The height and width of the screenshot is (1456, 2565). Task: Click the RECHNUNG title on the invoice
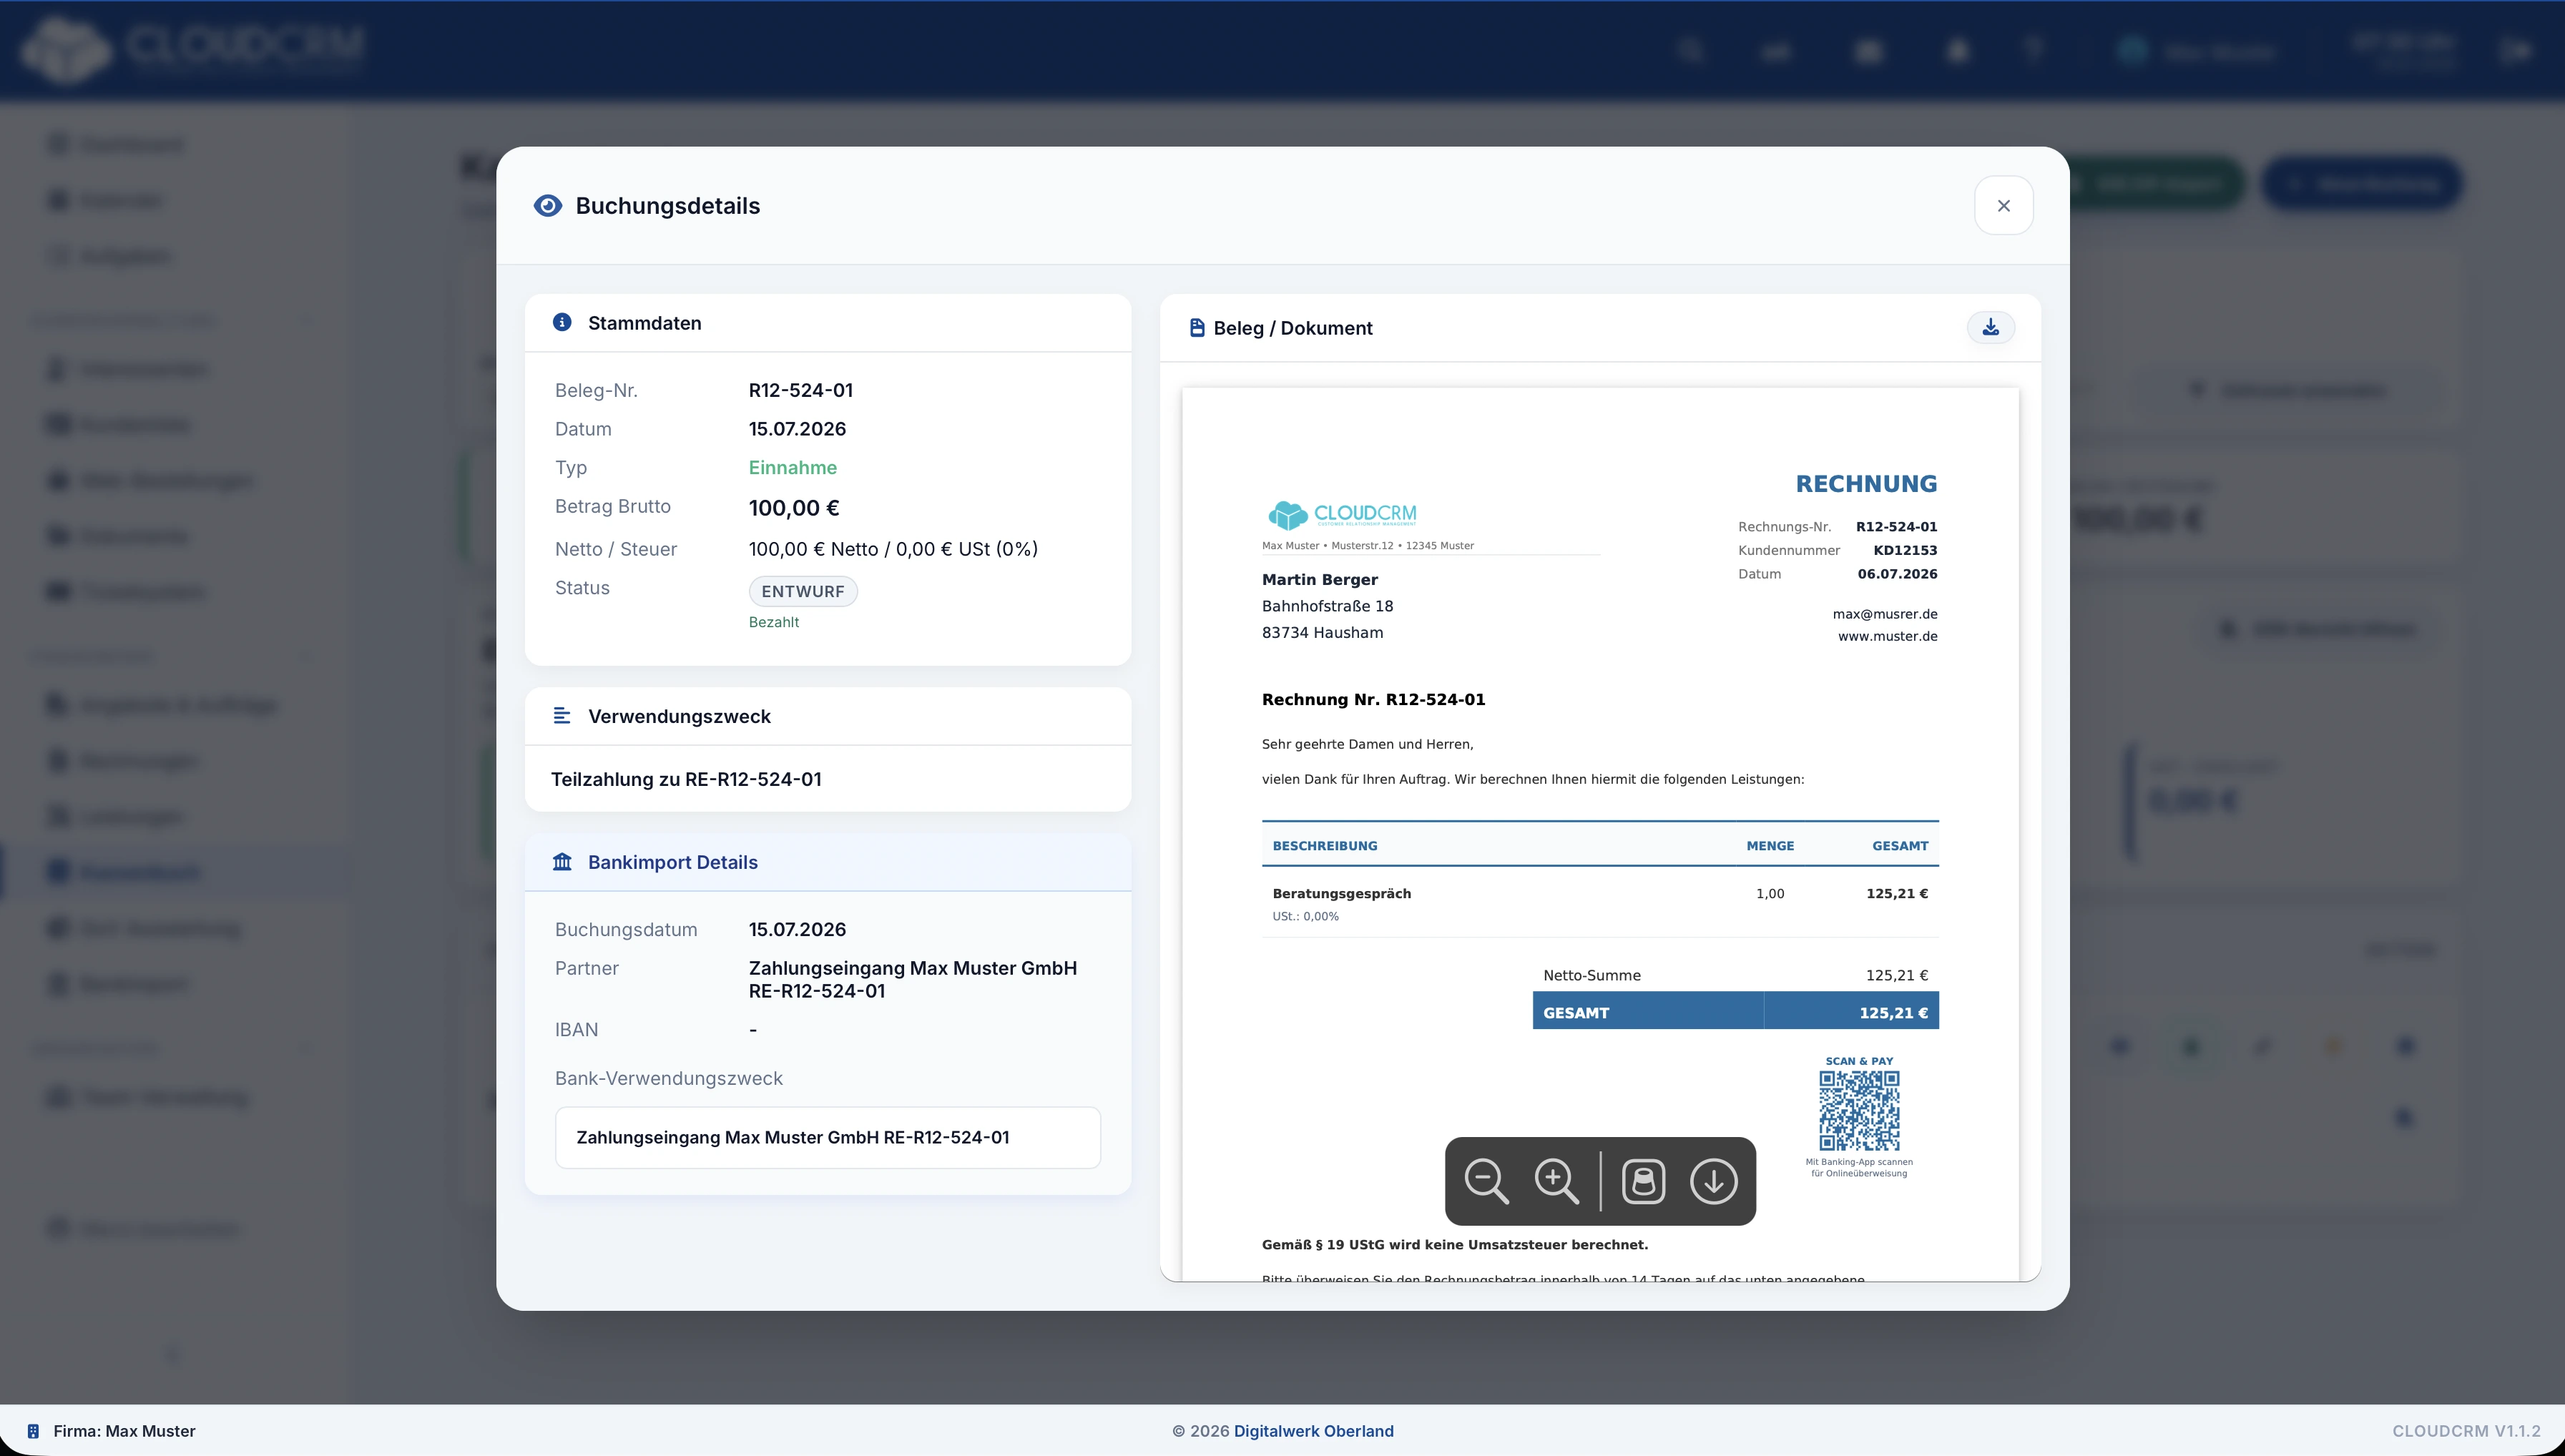[1866, 484]
